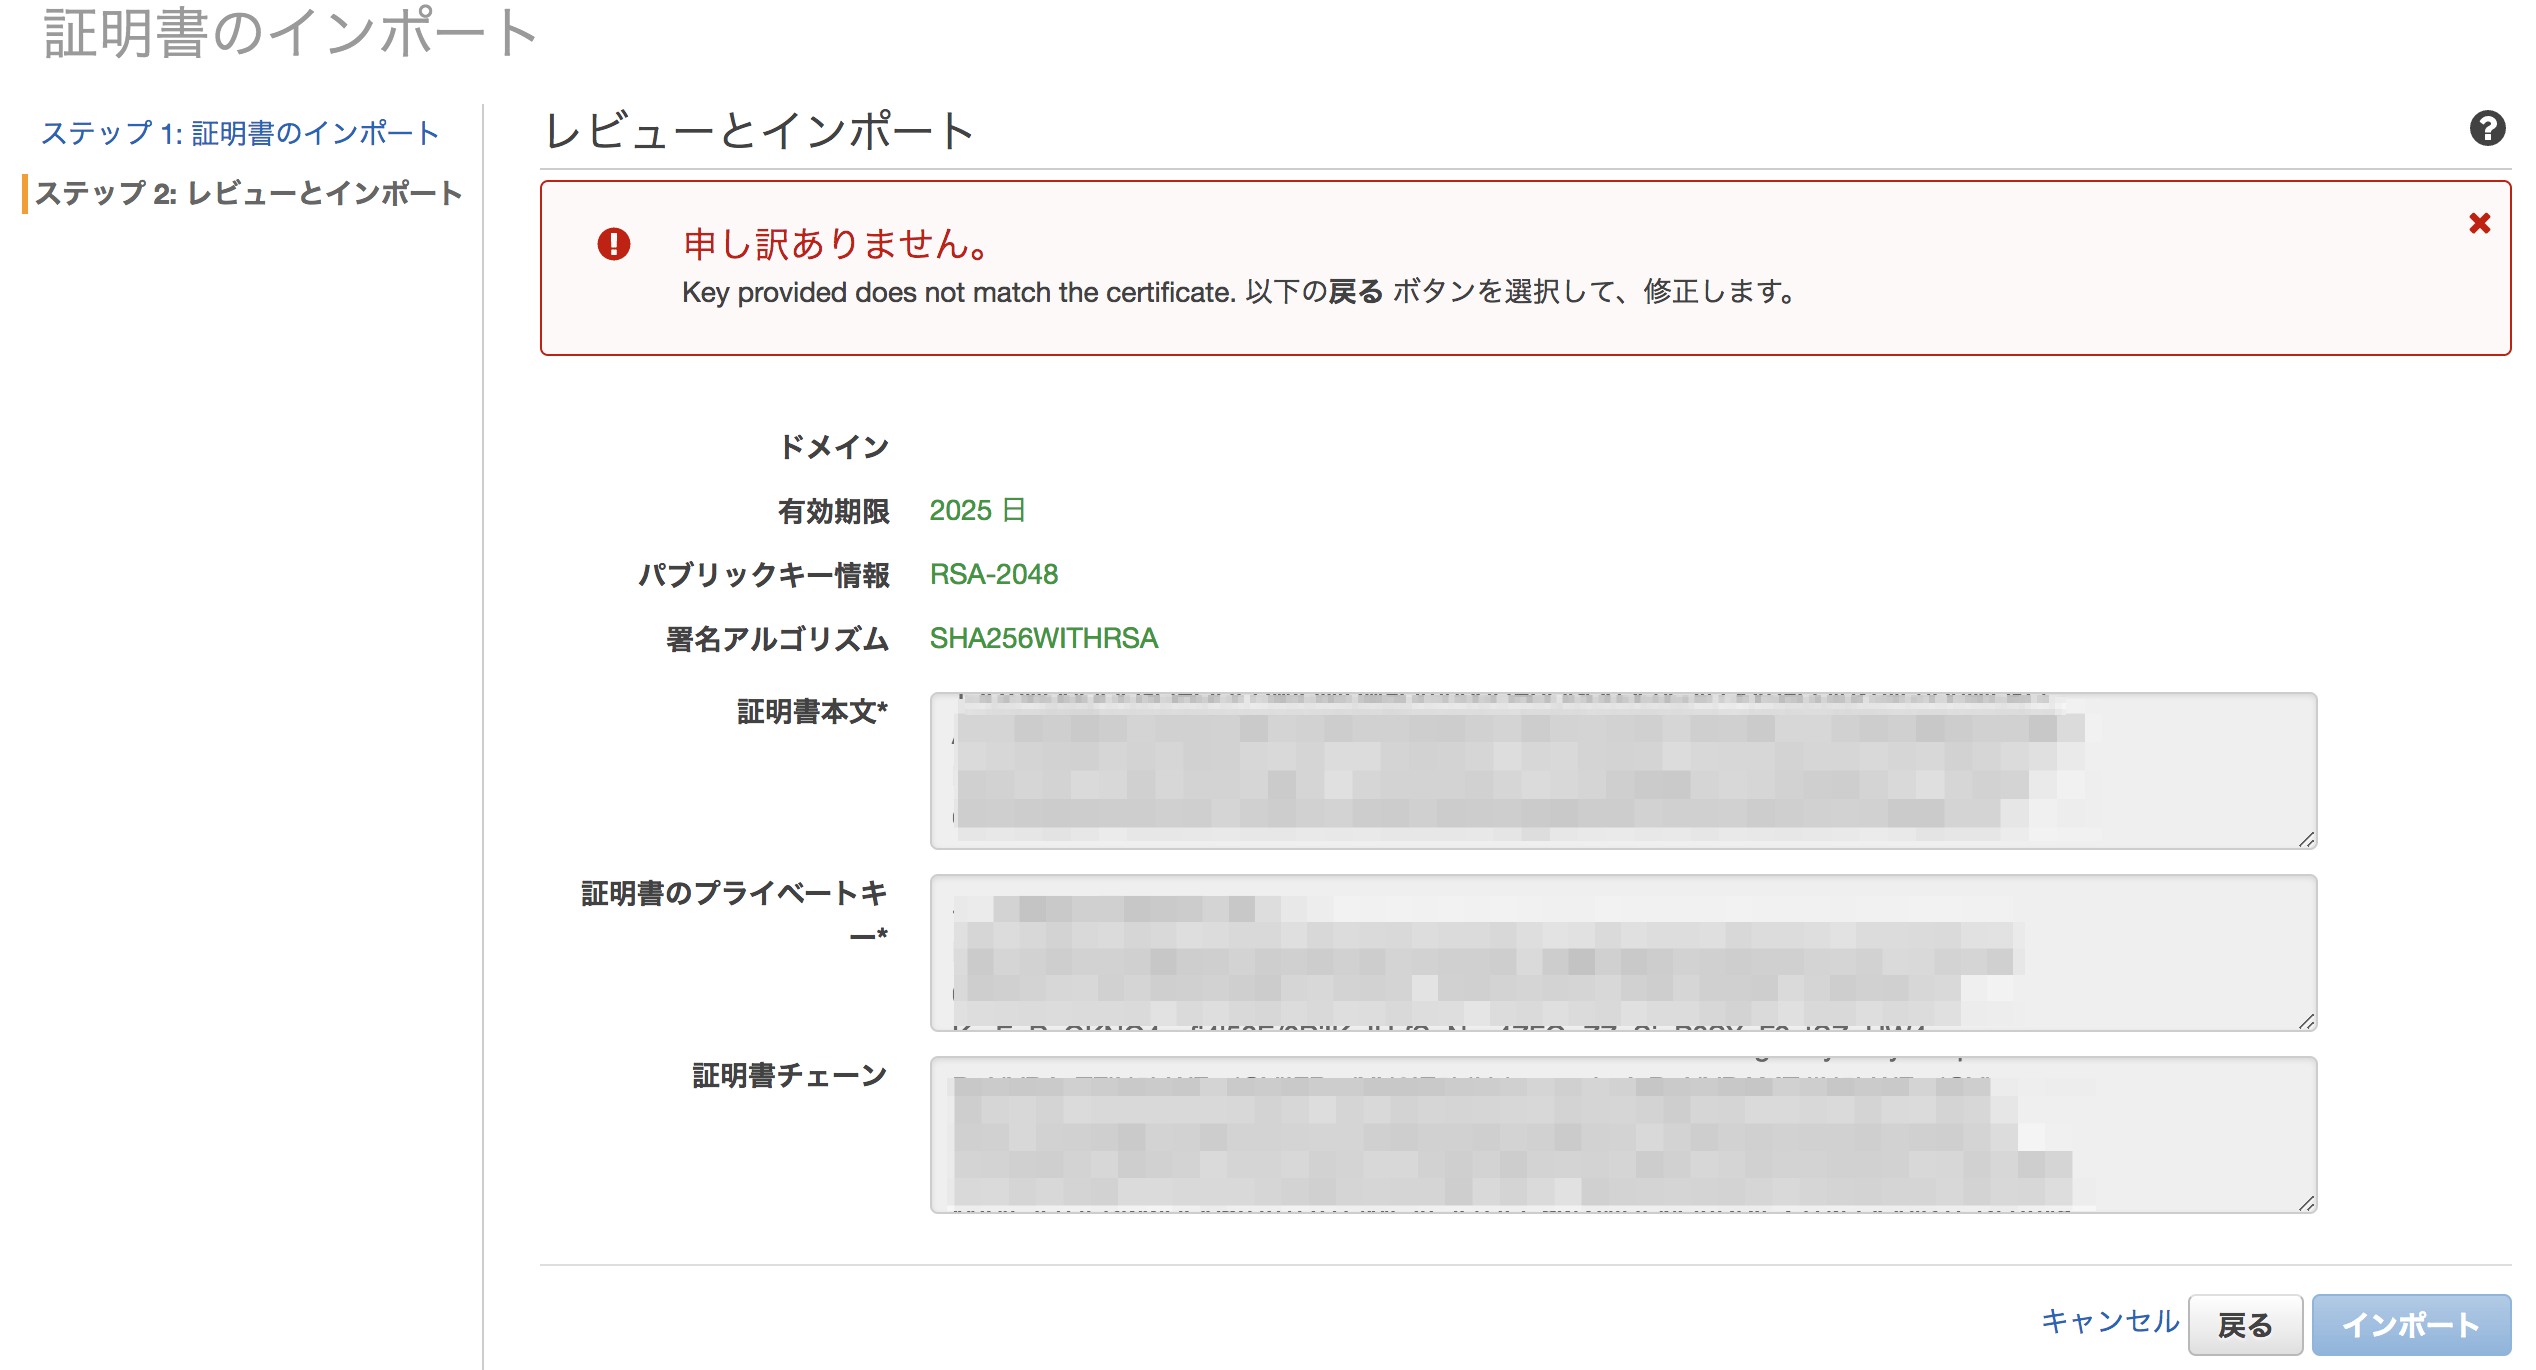
Task: Grab resize handle of 証明書チェーン text area
Action: click(x=2306, y=1204)
